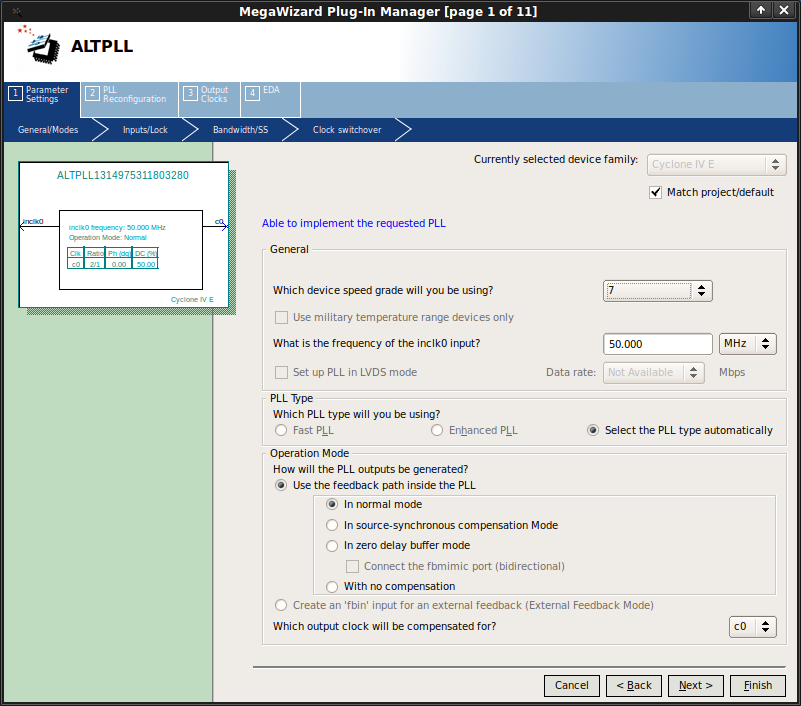Select the Fast PLL radio option

point(281,430)
